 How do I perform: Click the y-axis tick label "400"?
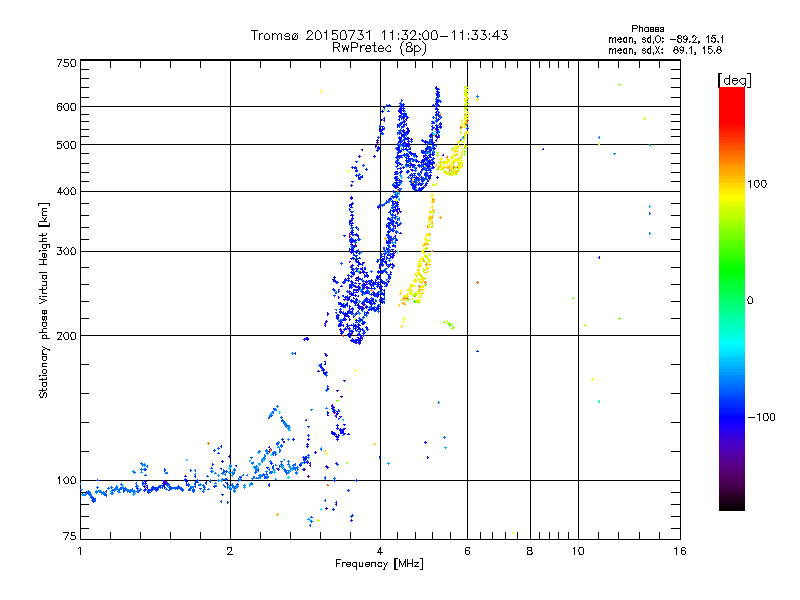click(x=67, y=191)
